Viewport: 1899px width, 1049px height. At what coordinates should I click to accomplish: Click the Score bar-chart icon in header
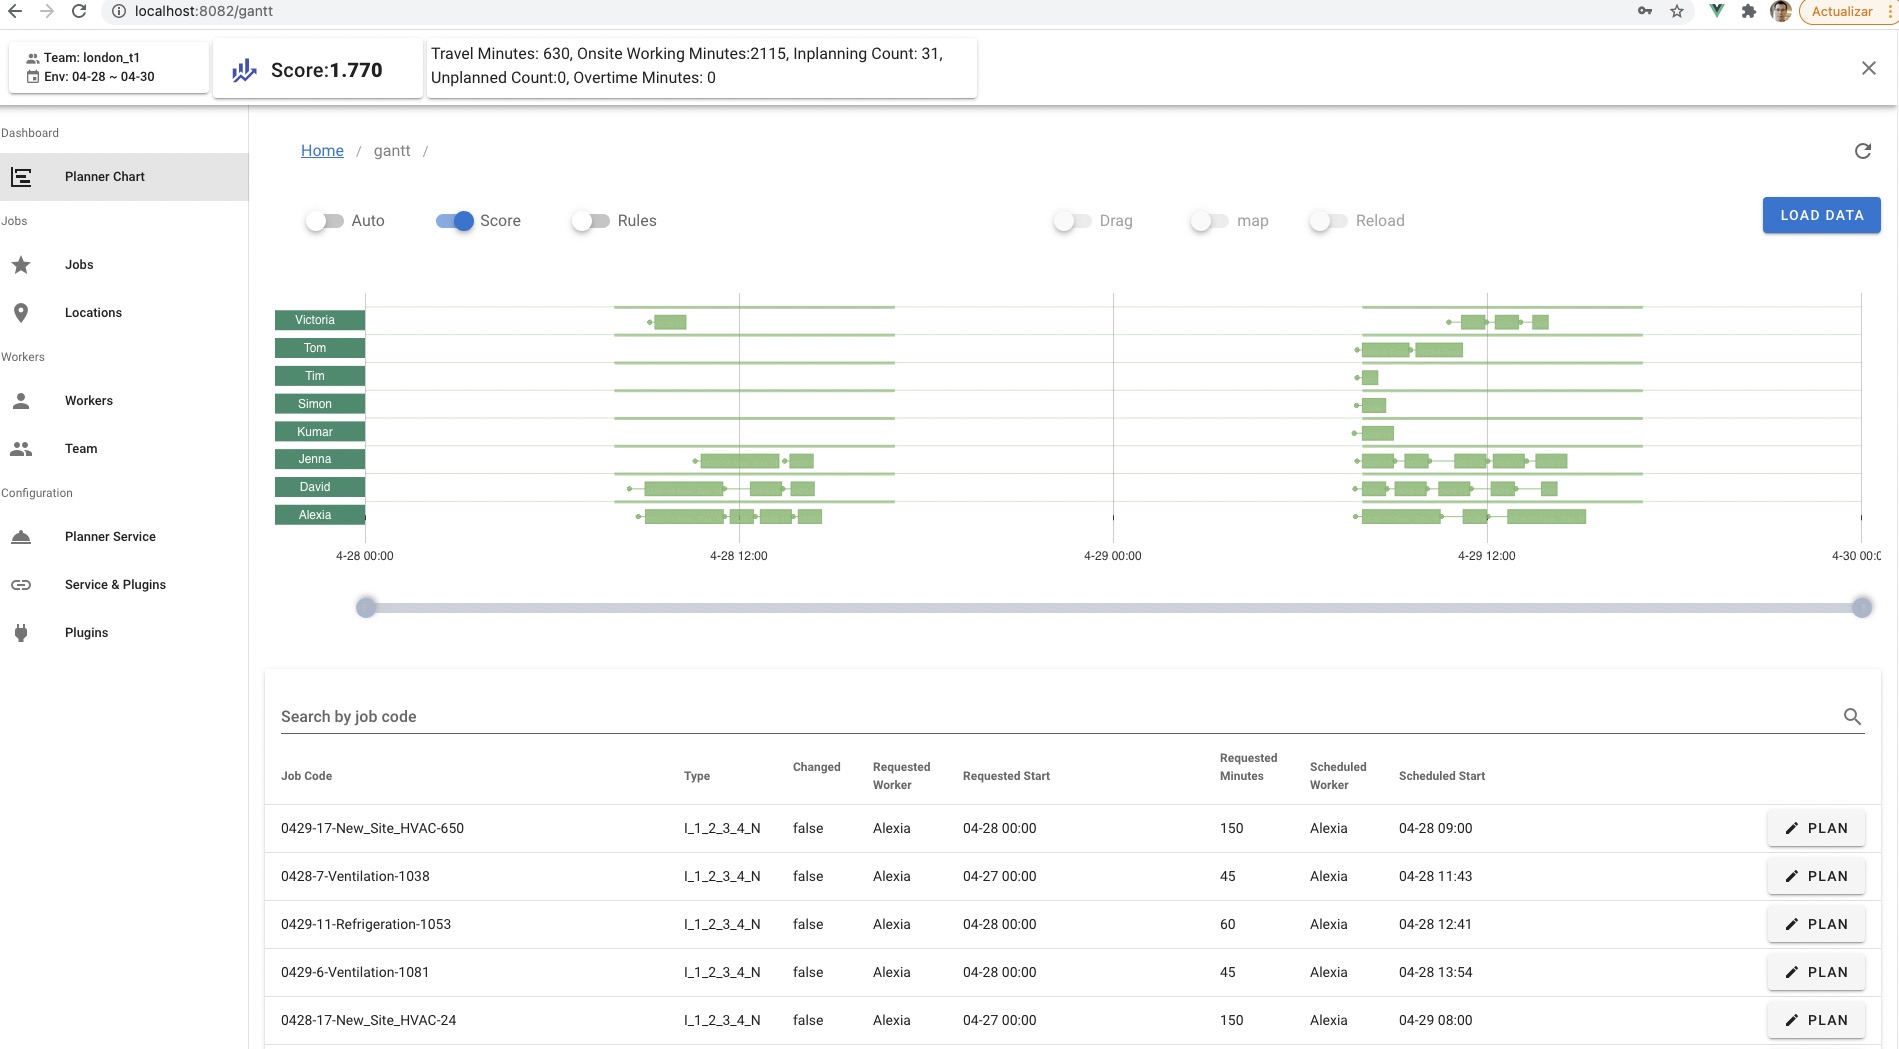(243, 69)
